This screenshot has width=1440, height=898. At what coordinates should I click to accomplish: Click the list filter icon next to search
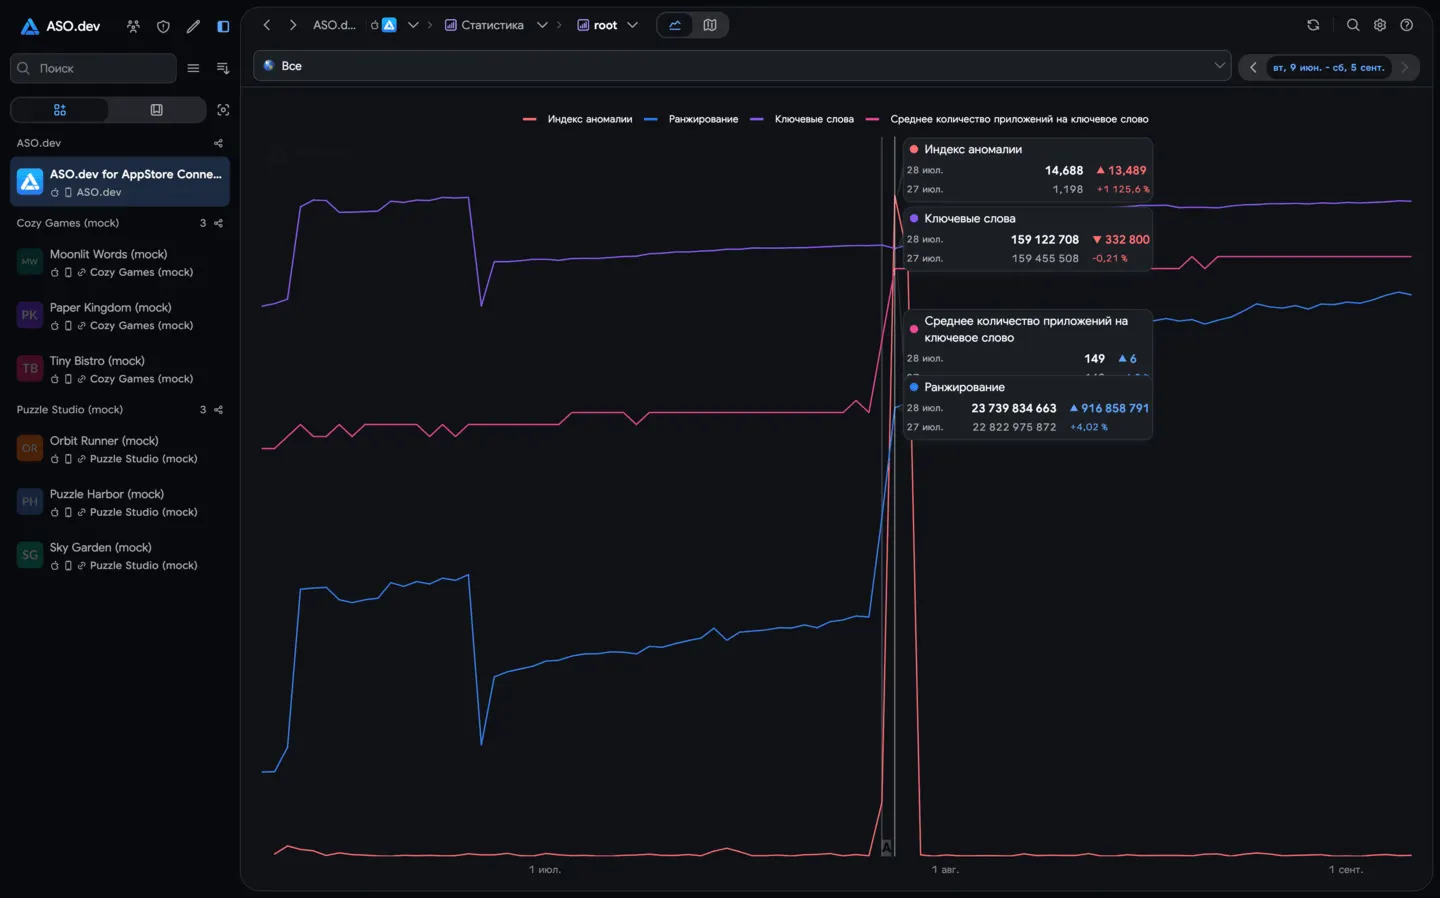click(193, 68)
